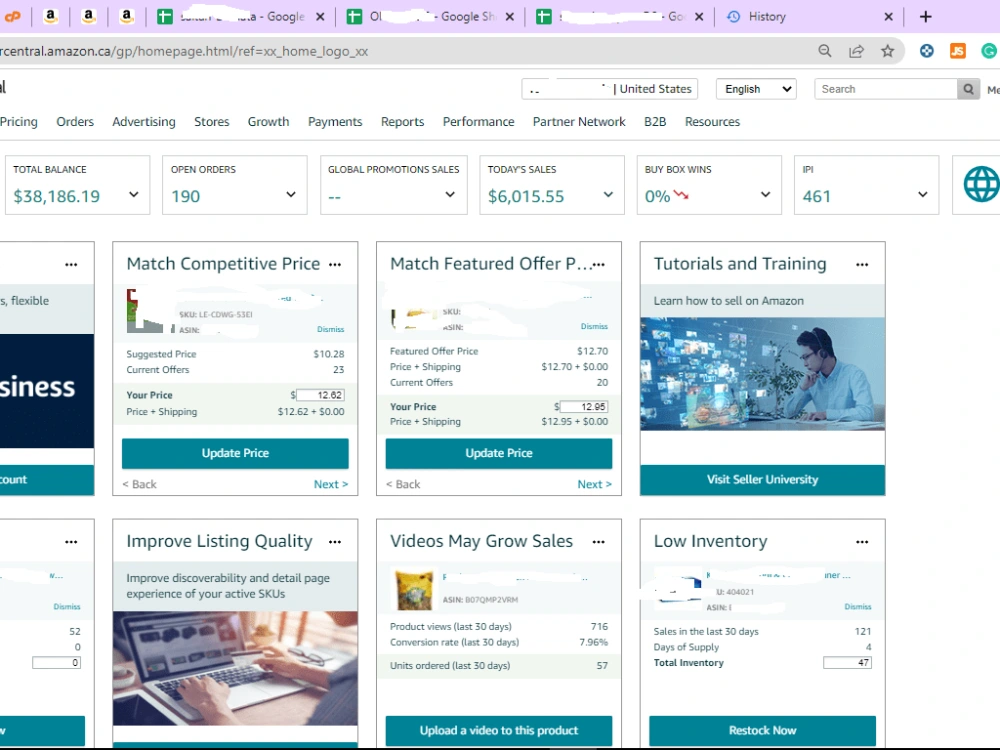Open the English language dropdown
The image size is (1000, 750).
(756, 89)
